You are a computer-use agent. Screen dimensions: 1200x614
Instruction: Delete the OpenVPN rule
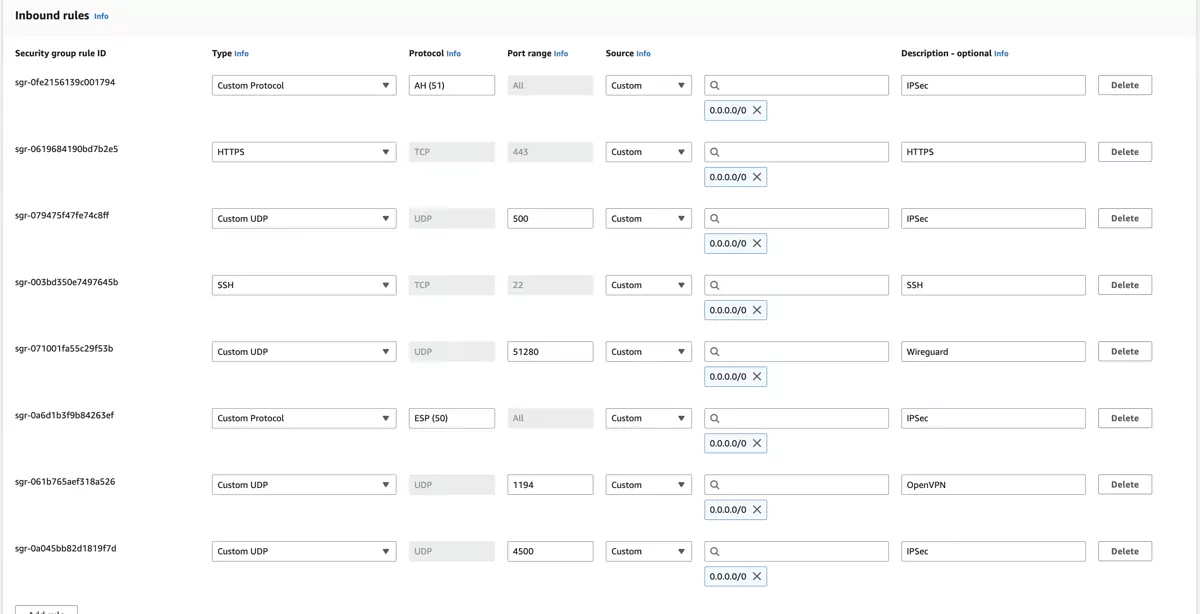[x=1124, y=484]
